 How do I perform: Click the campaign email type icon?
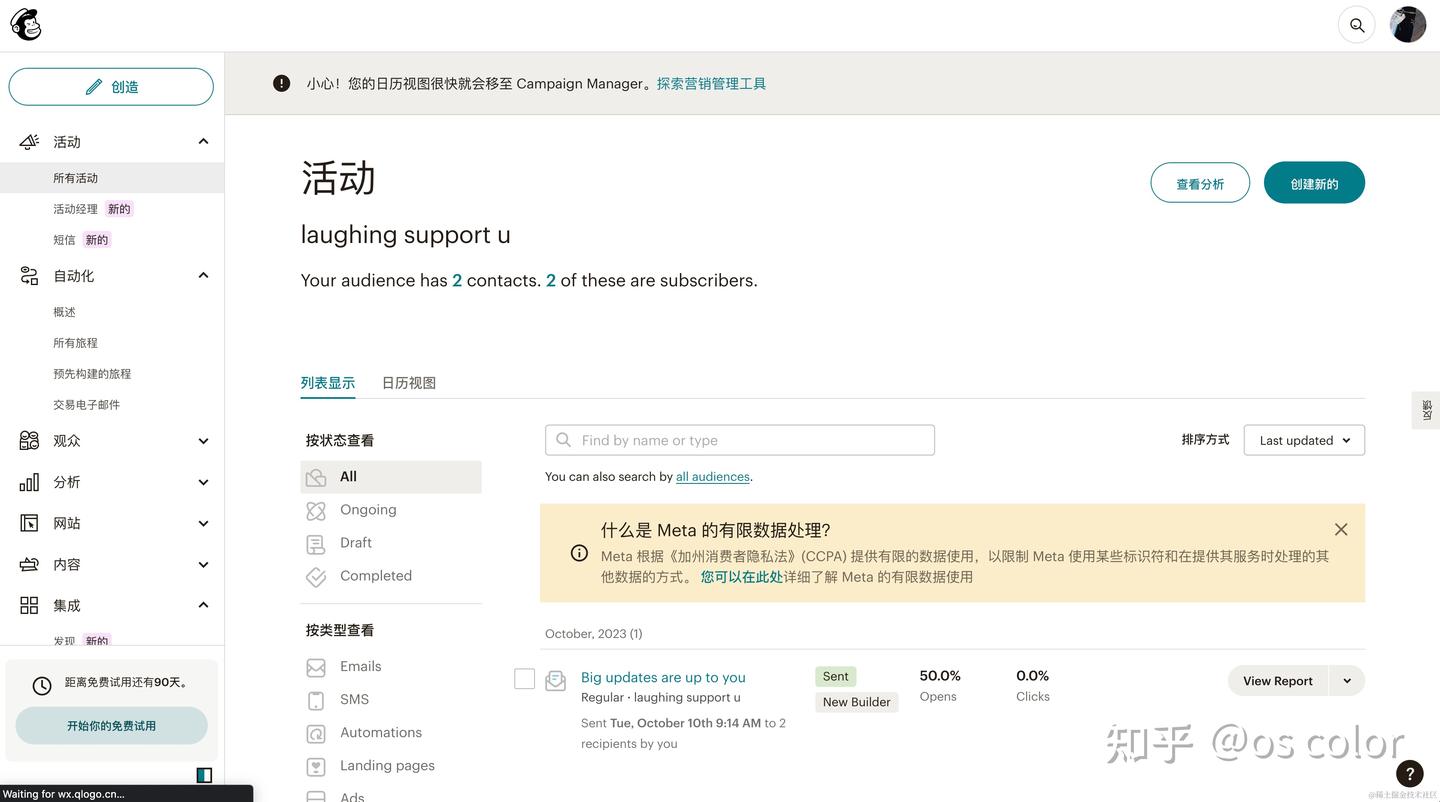coord(556,681)
